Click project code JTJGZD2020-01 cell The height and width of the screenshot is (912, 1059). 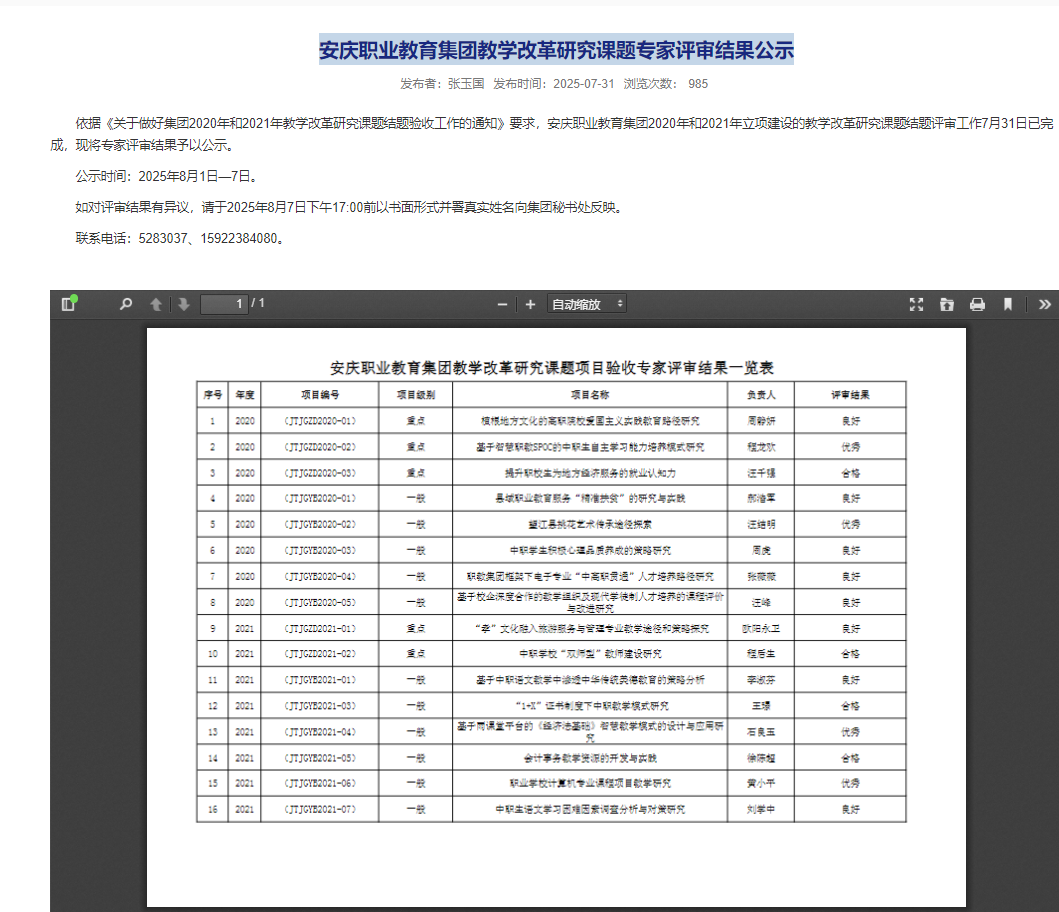click(320, 421)
